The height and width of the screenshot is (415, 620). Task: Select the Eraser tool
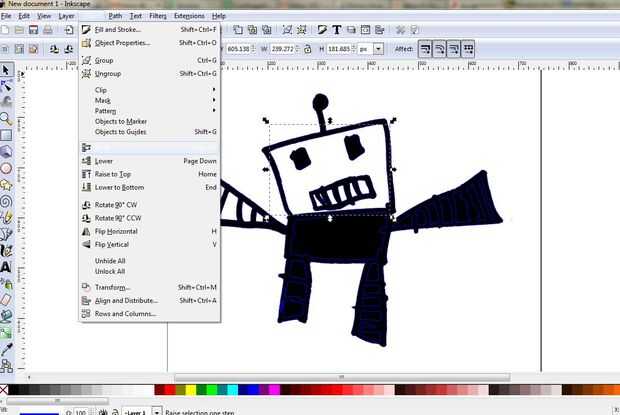pos(6,300)
